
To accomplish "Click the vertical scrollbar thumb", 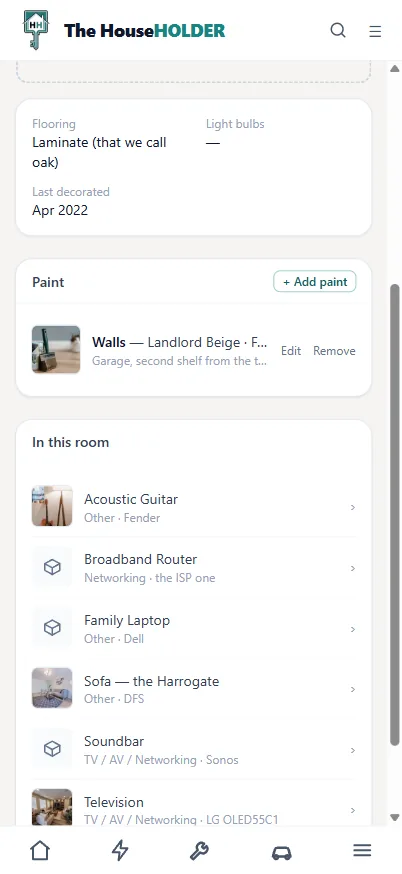I will pos(395,514).
